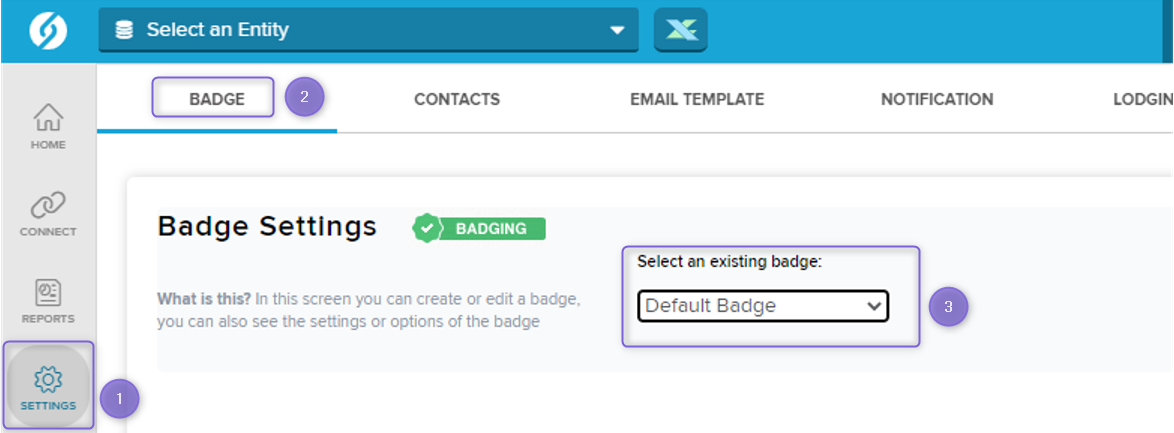1174x433 pixels.
Task: Open the Lodging tab
Action: [1142, 99]
